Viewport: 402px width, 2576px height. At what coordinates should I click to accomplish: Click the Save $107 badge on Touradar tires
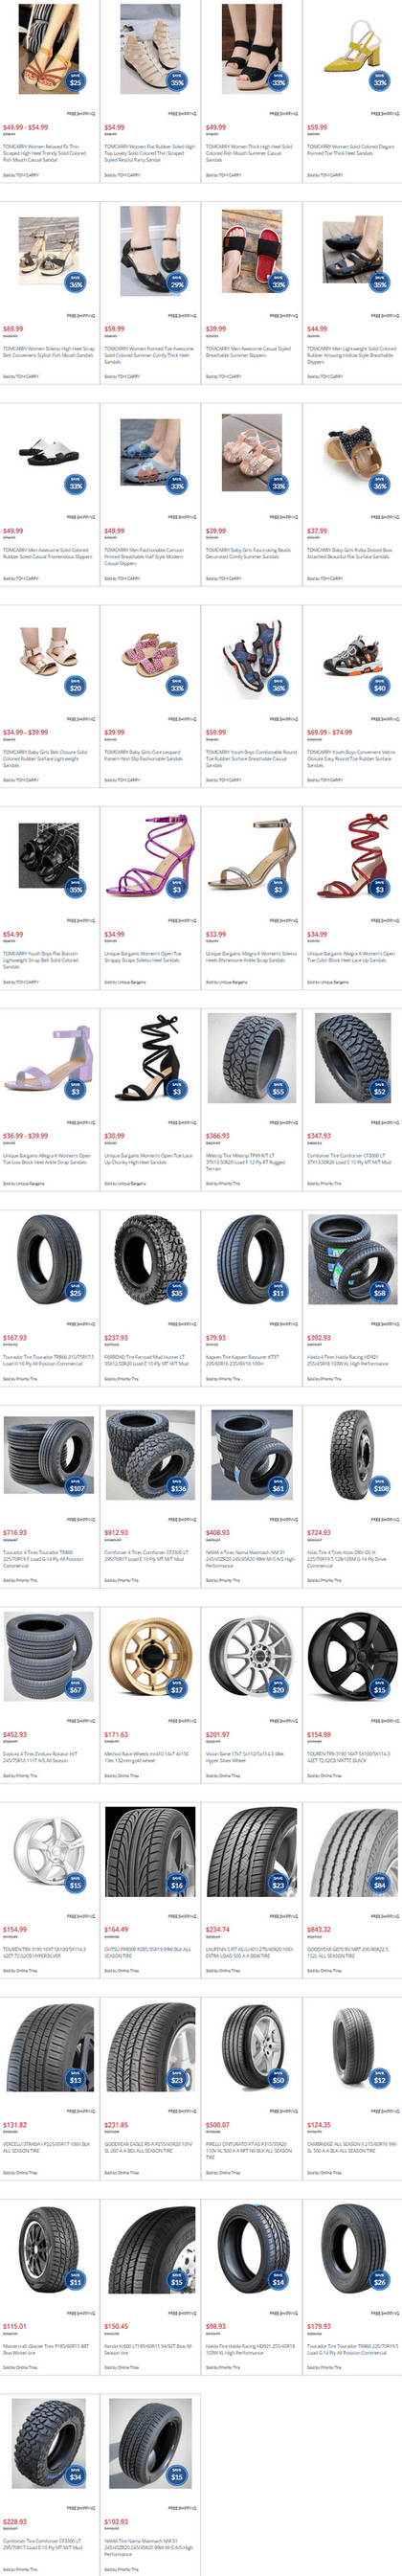76,1487
